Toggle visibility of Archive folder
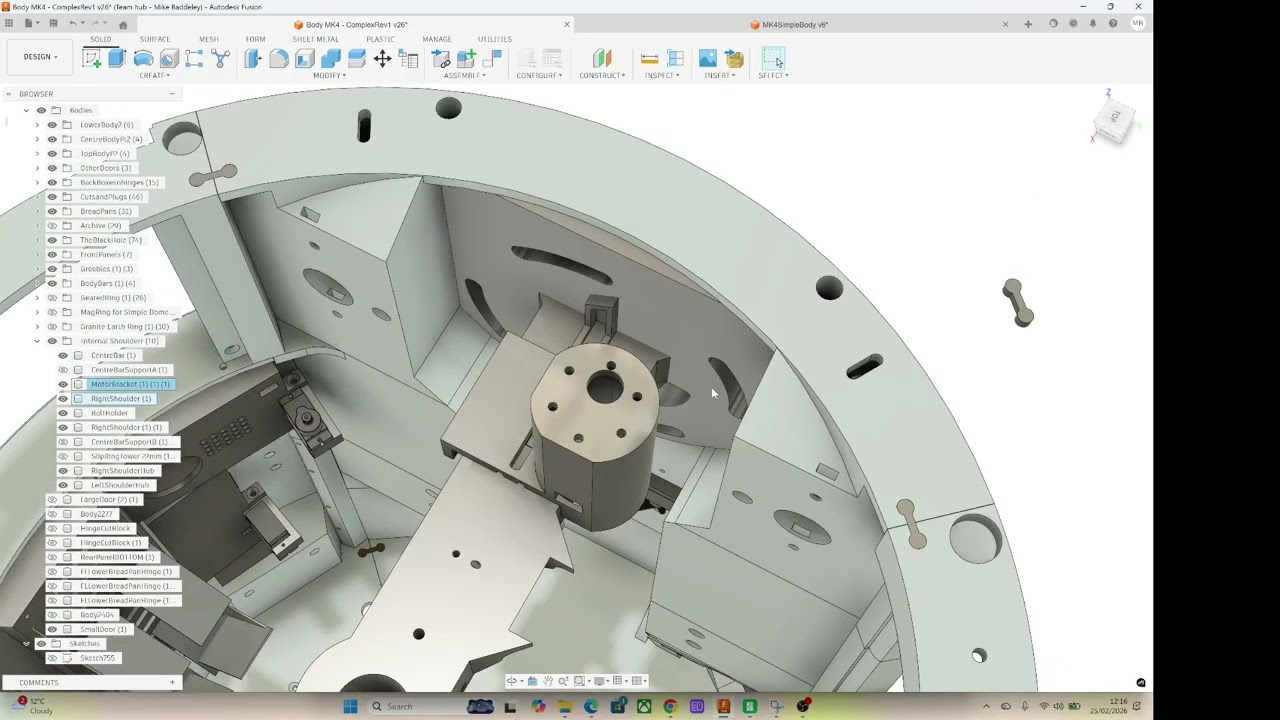Screen dimensions: 1280x720 pyautogui.click(x=52, y=226)
